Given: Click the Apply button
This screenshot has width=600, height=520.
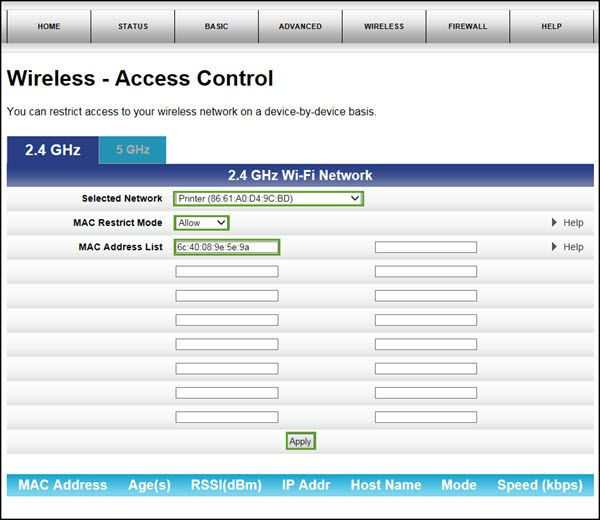Looking at the screenshot, I should [x=300, y=441].
